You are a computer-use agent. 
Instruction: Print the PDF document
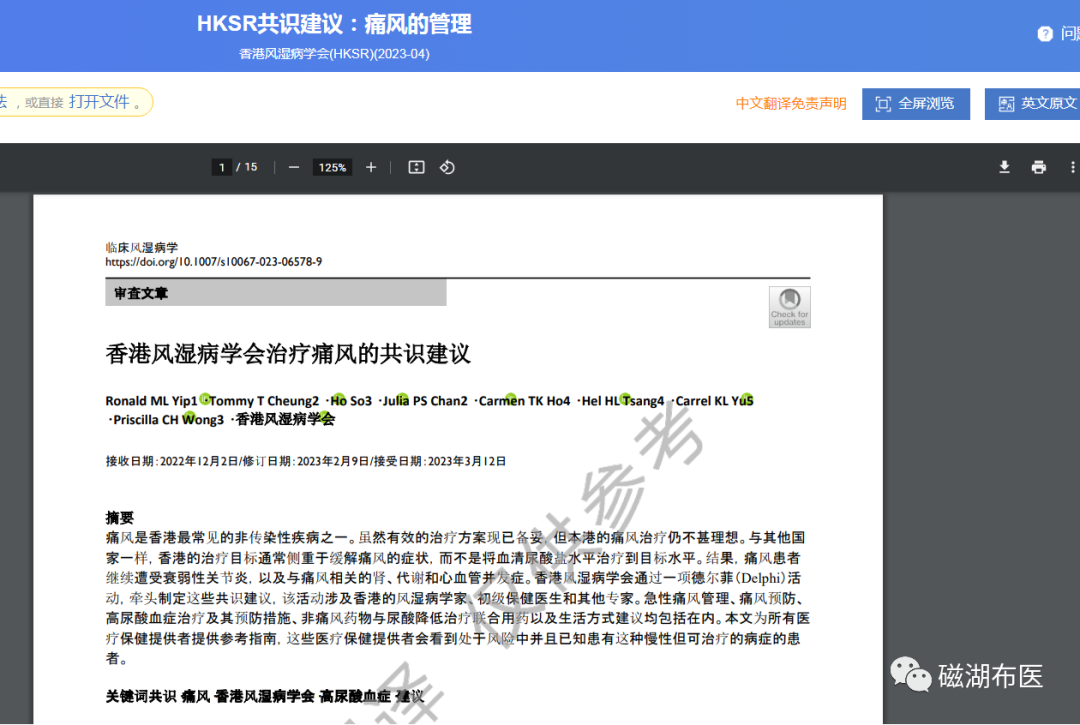coord(1039,167)
